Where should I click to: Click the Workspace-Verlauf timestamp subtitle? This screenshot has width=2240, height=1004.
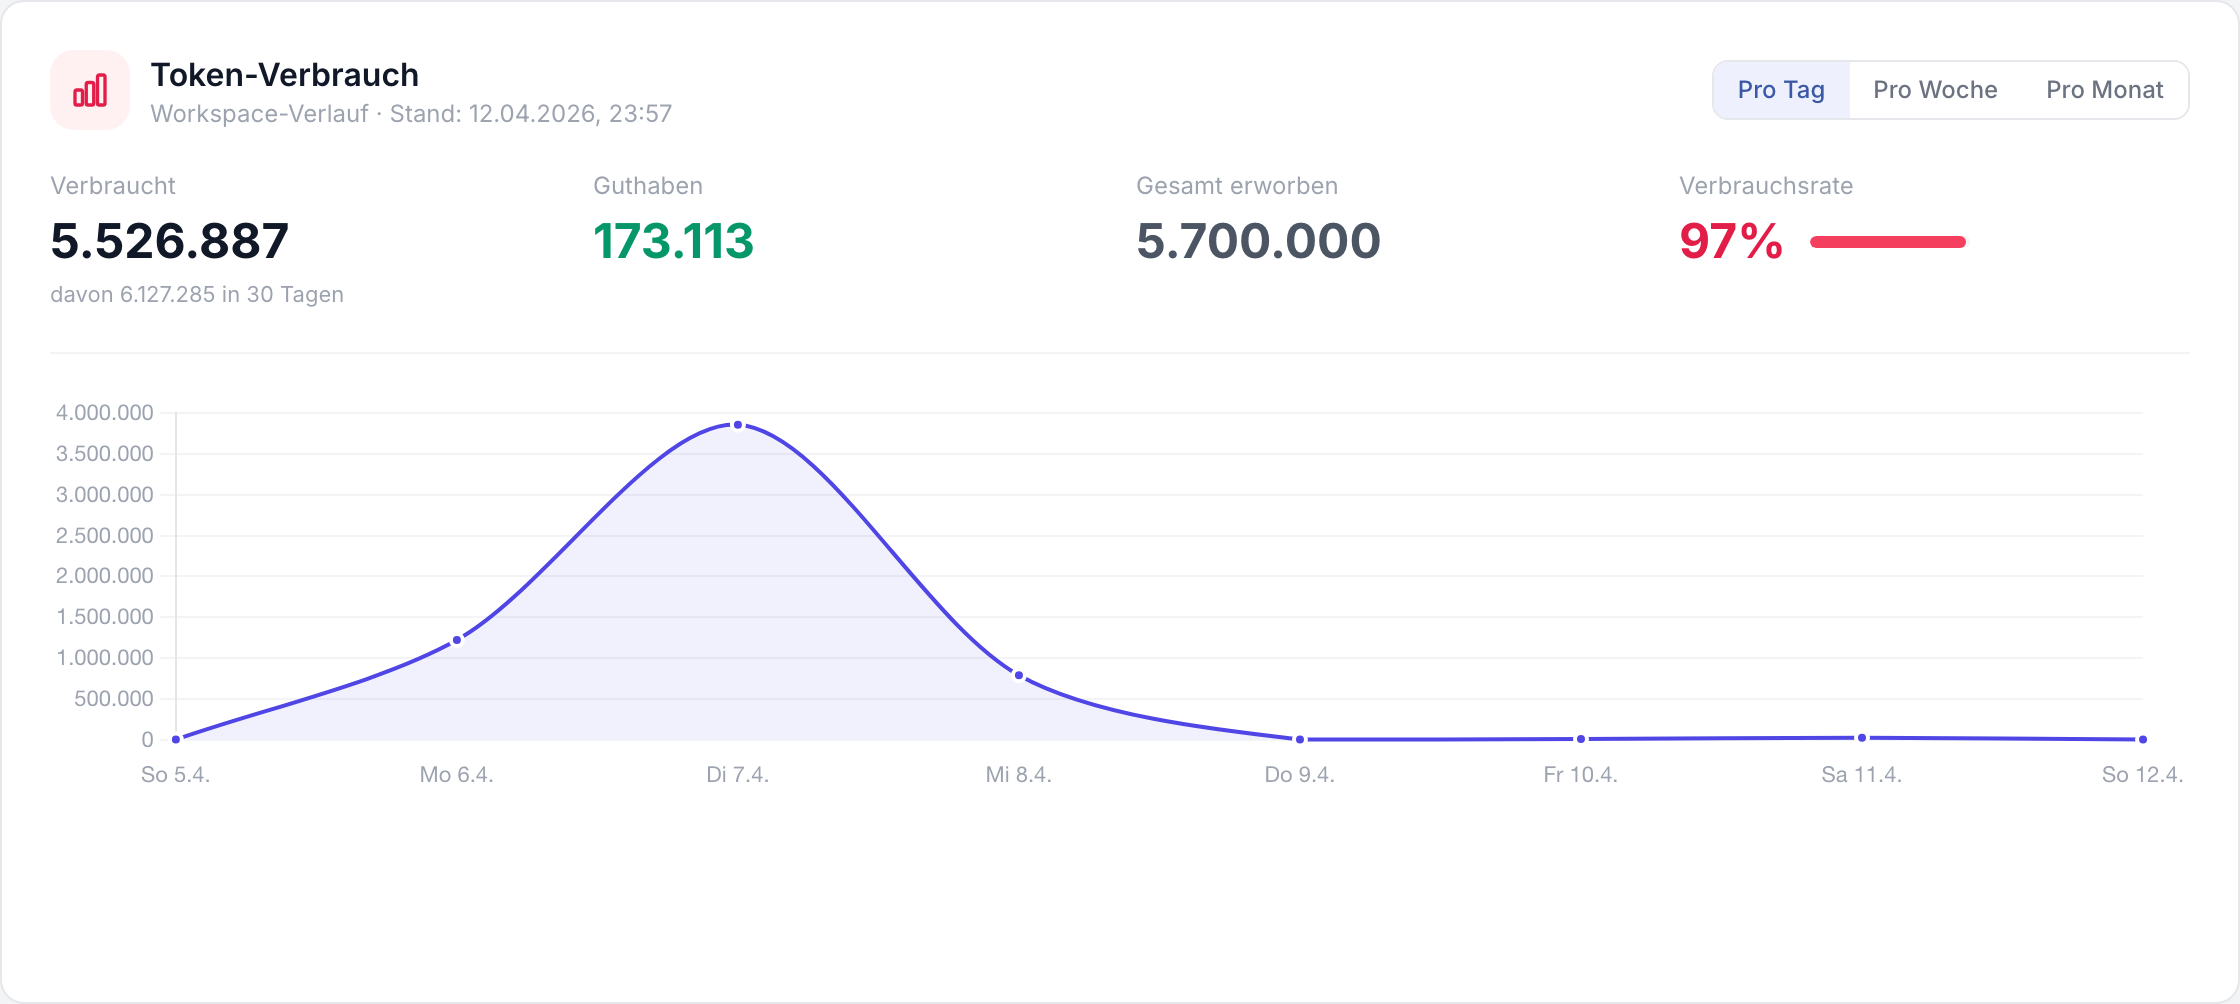(x=411, y=114)
